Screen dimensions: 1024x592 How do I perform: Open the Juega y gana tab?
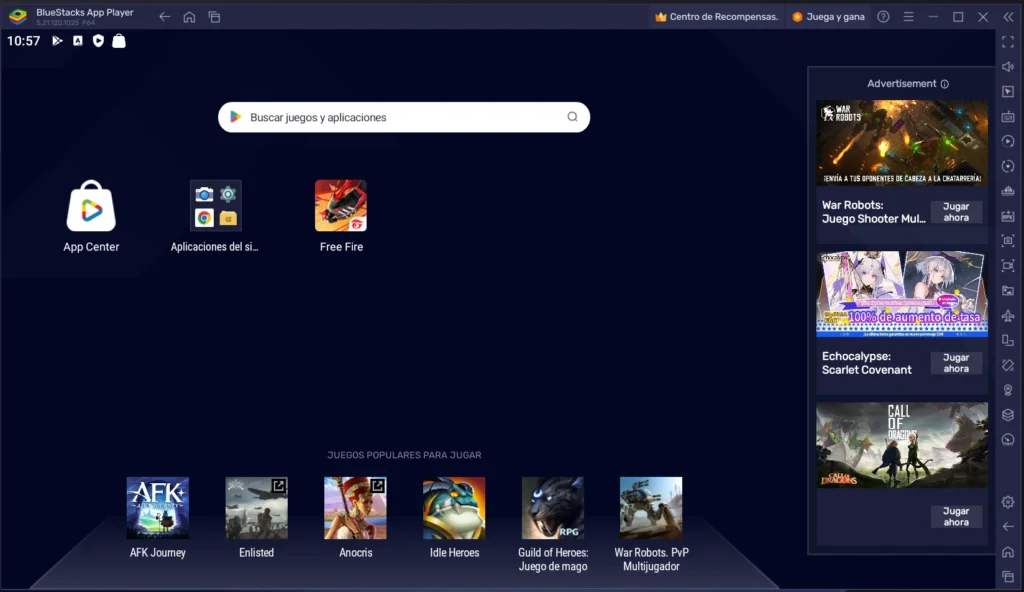(x=828, y=17)
